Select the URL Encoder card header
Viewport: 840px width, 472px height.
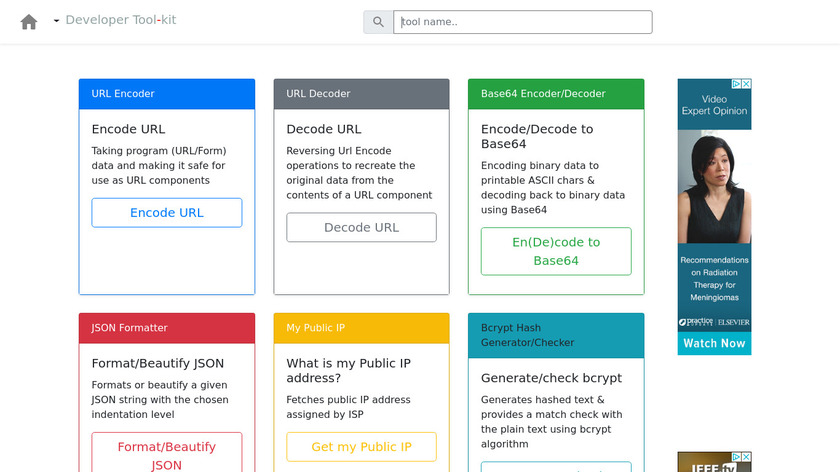[167, 94]
